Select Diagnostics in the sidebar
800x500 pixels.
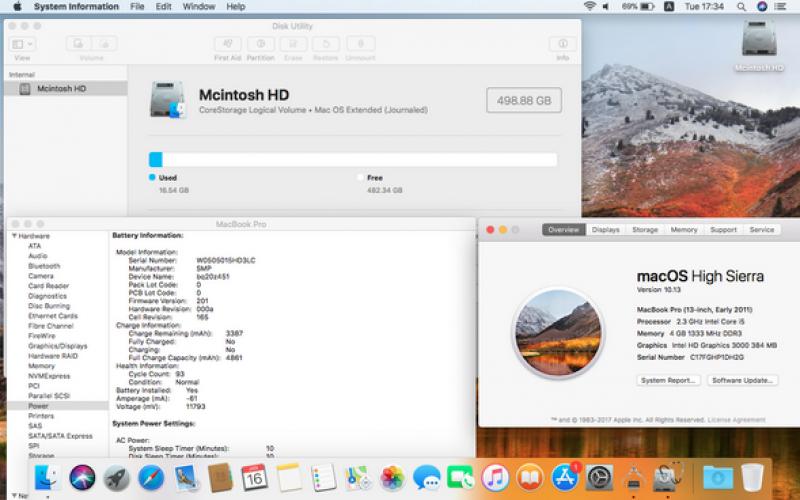pos(47,296)
